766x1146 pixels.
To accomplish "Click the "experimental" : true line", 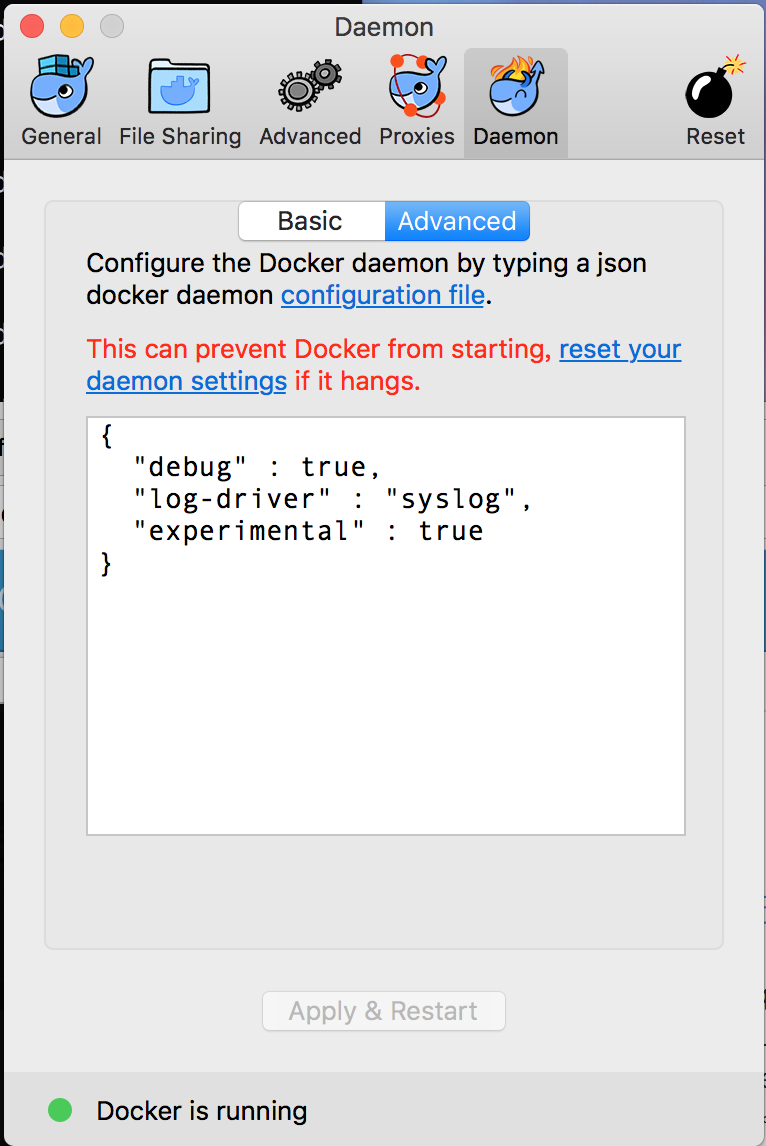I will tap(308, 531).
